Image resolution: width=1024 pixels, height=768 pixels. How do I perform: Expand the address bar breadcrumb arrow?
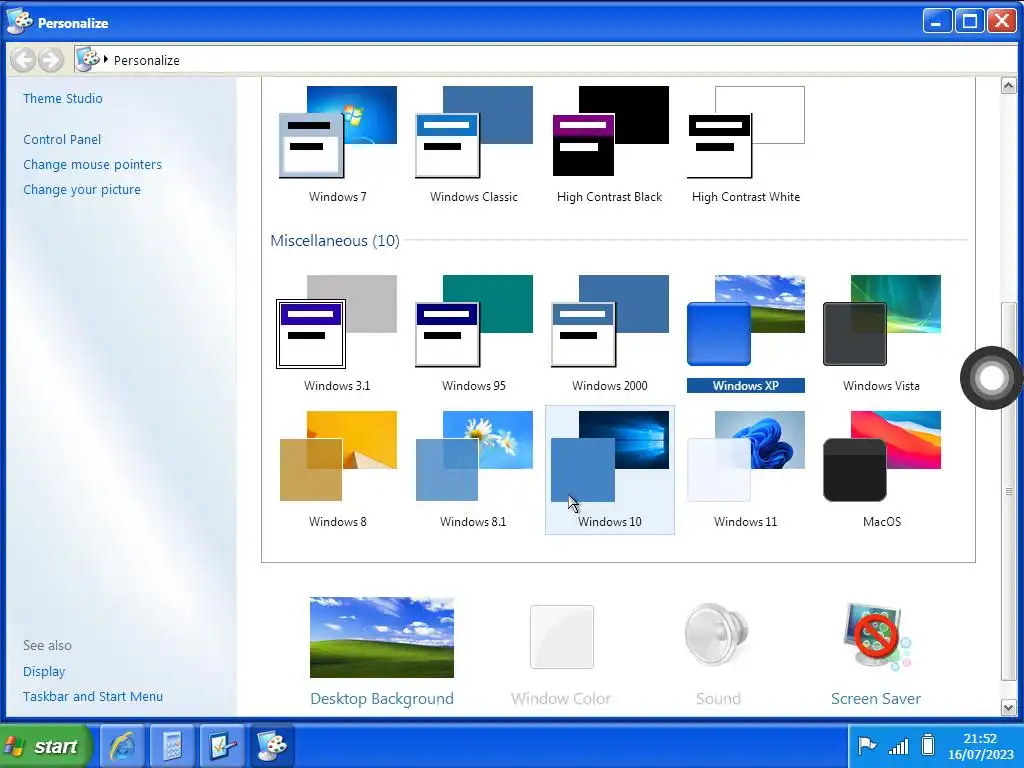click(x=106, y=59)
